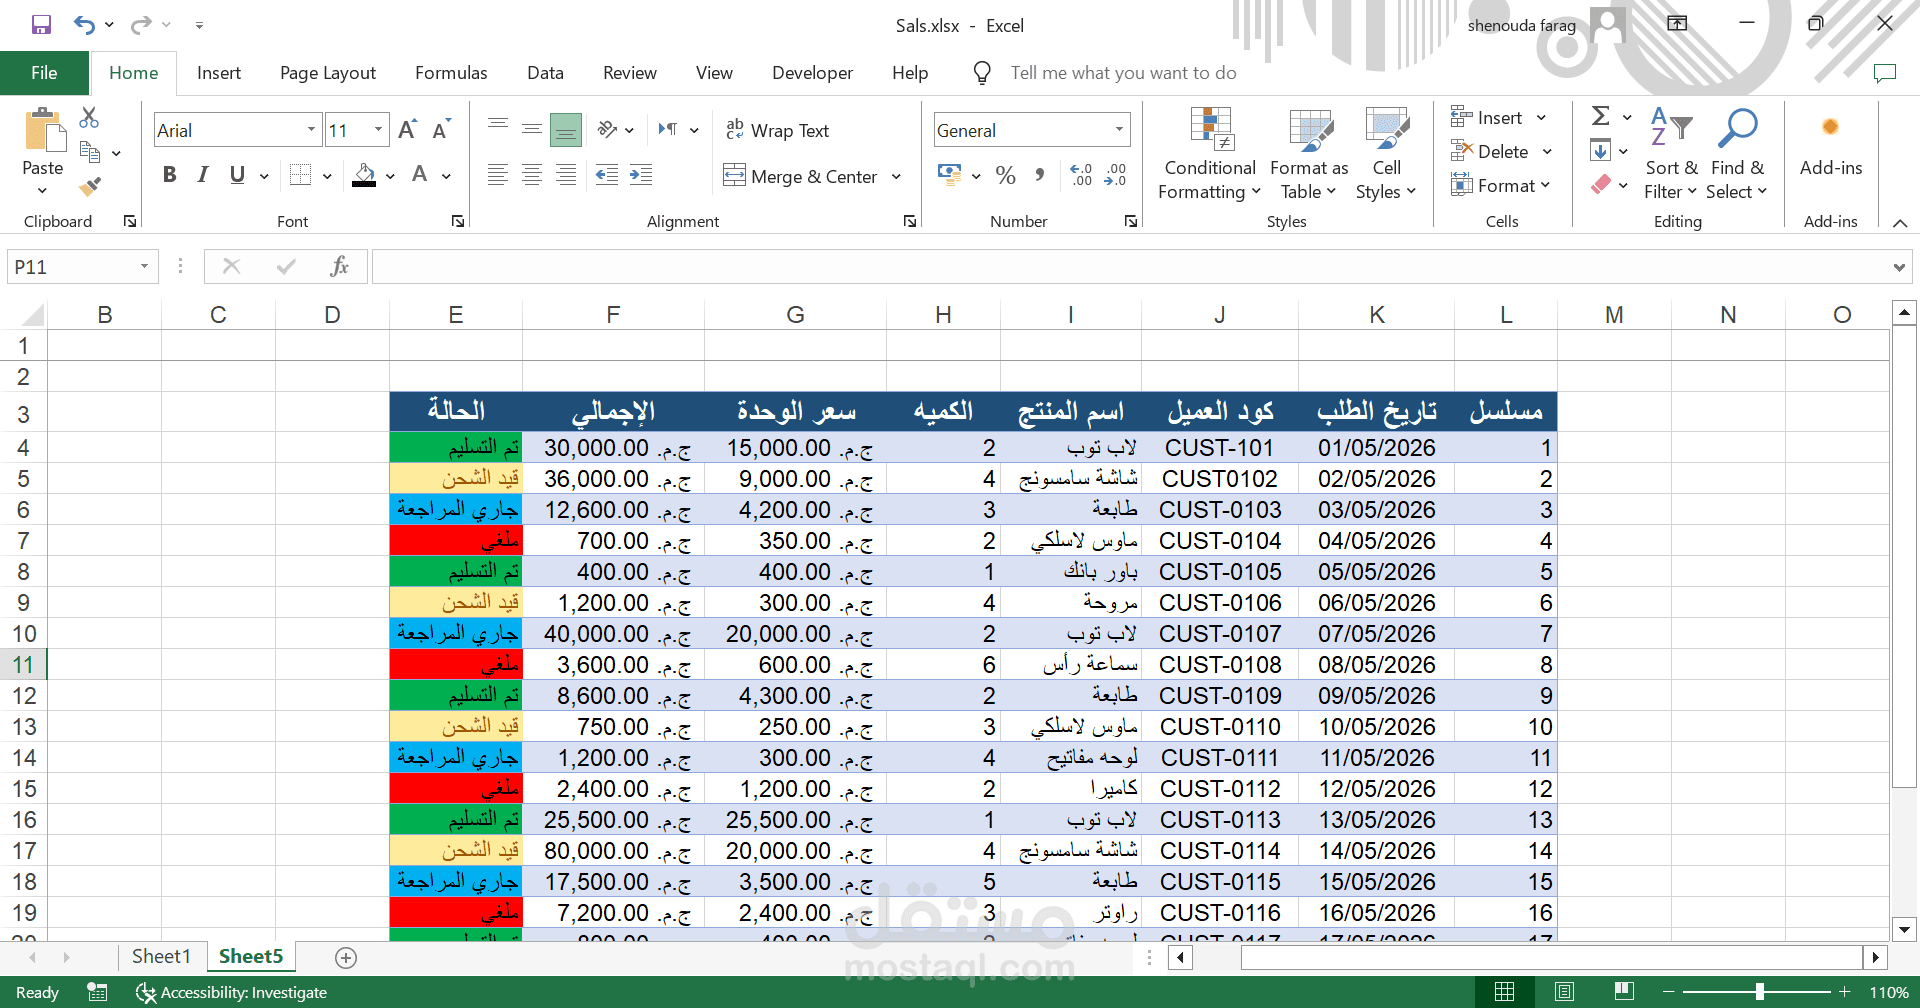This screenshot has width=1920, height=1008.
Task: Click the AutoSum sigma icon
Action: pyautogui.click(x=1601, y=117)
